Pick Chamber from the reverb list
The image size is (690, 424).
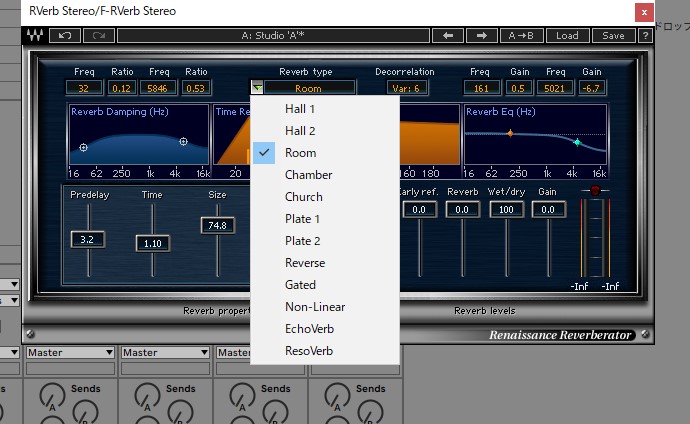click(325, 175)
